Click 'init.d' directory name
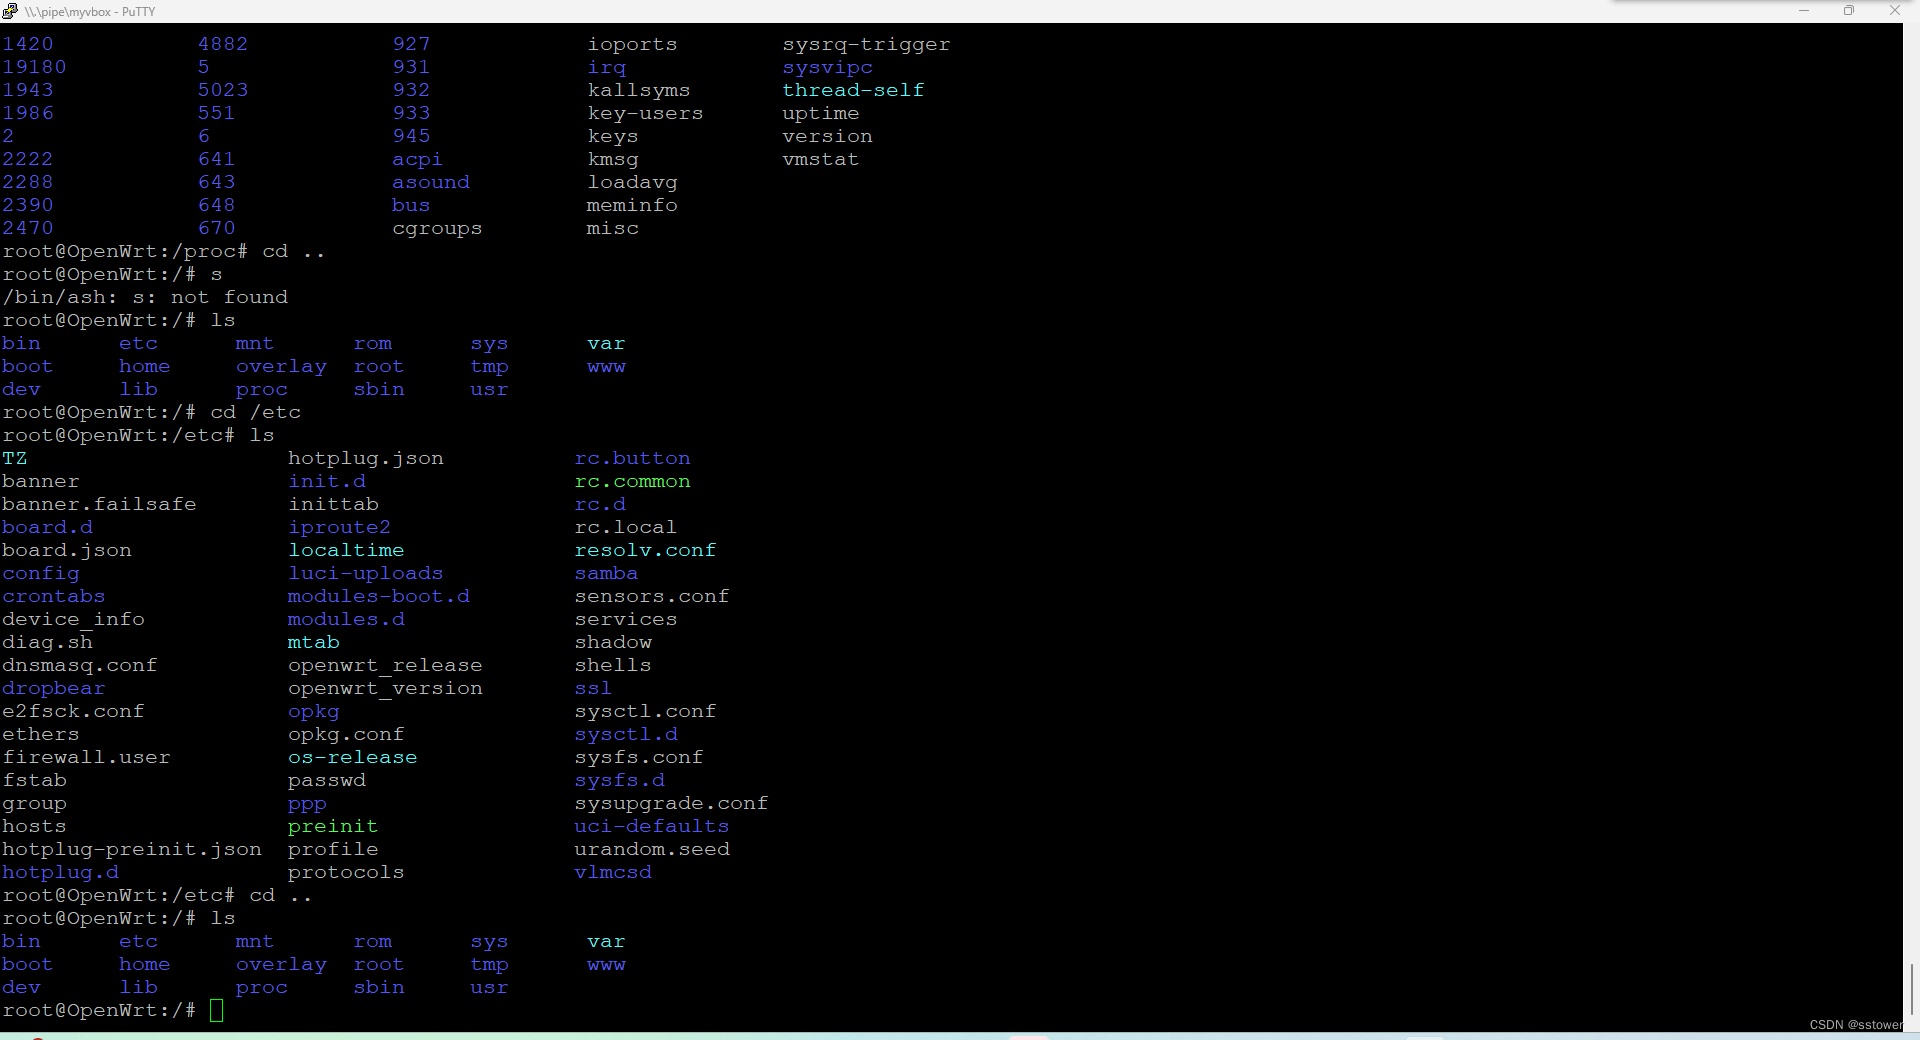The width and height of the screenshot is (1920, 1040). pyautogui.click(x=327, y=481)
